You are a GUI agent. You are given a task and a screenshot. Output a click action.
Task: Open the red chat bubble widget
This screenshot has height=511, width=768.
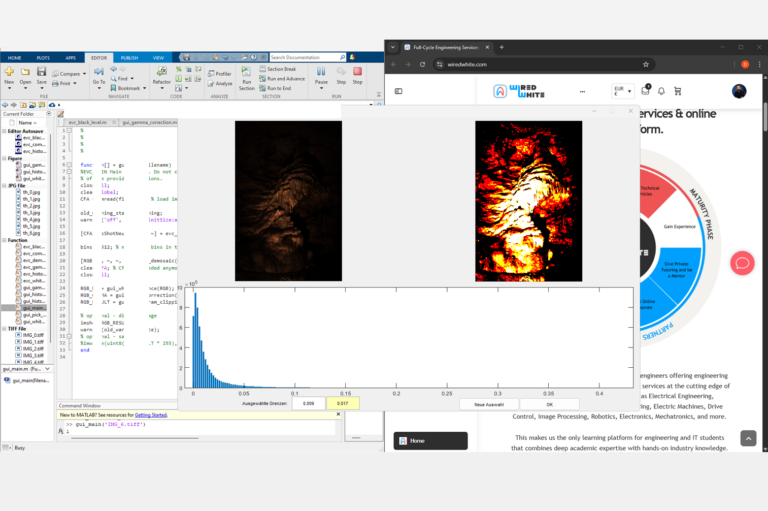point(742,264)
